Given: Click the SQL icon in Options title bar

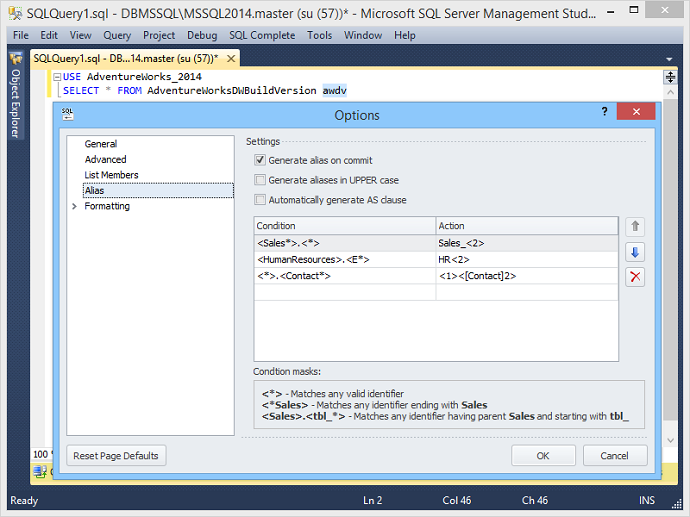Looking at the screenshot, I should click(x=67, y=114).
